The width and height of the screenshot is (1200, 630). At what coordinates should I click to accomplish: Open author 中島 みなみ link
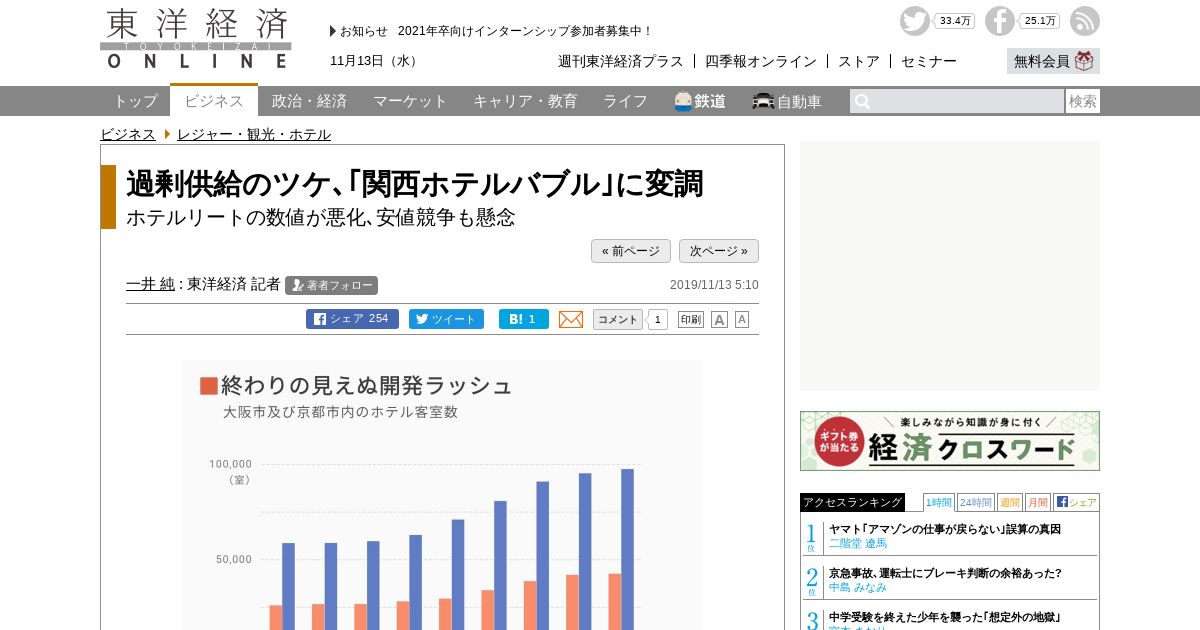858,587
